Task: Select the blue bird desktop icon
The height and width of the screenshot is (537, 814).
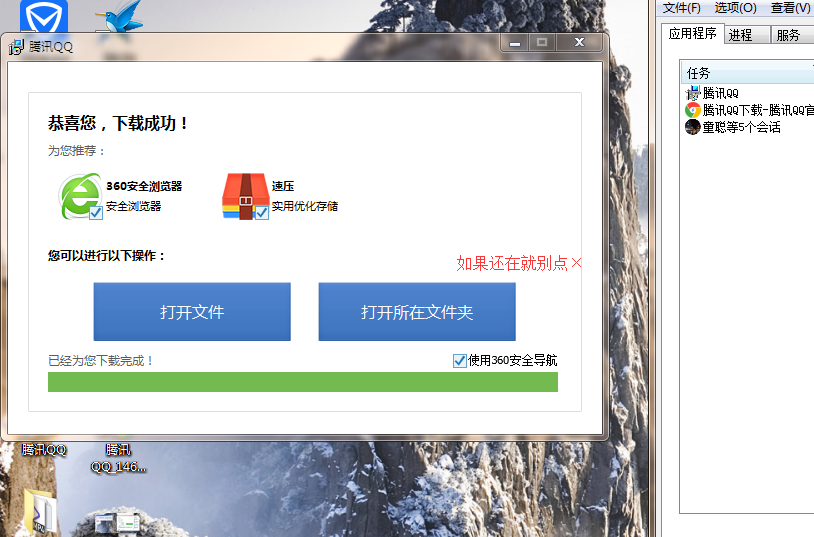Action: coord(120,17)
